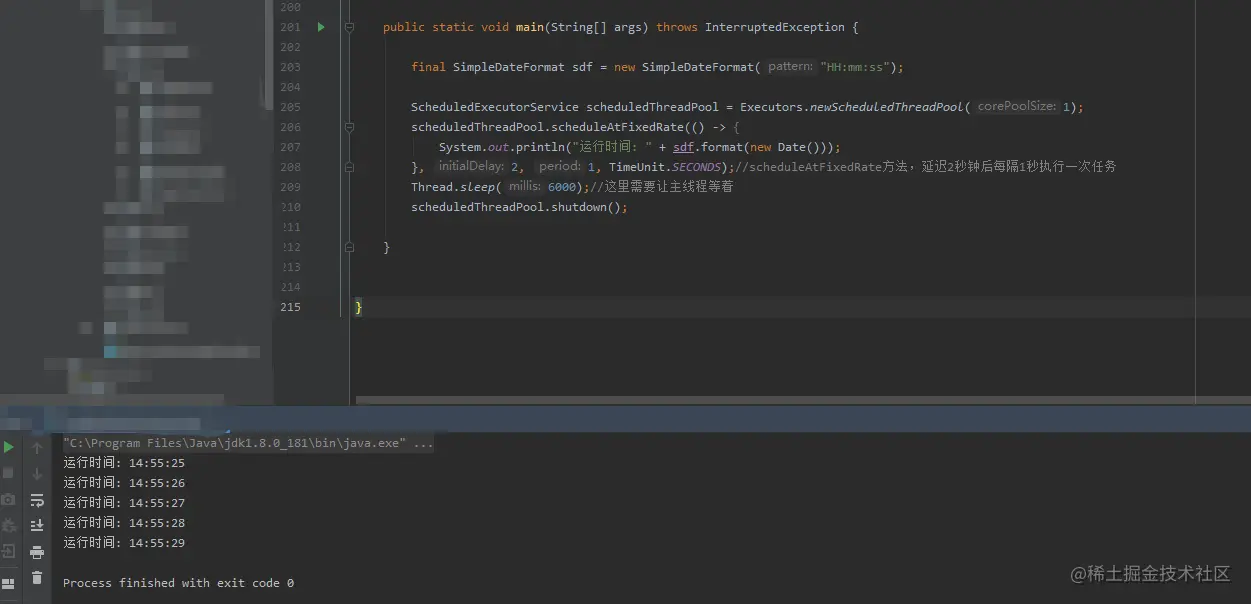The height and width of the screenshot is (604, 1251).
Task: Click the Dump Threads camera icon
Action: point(9,499)
